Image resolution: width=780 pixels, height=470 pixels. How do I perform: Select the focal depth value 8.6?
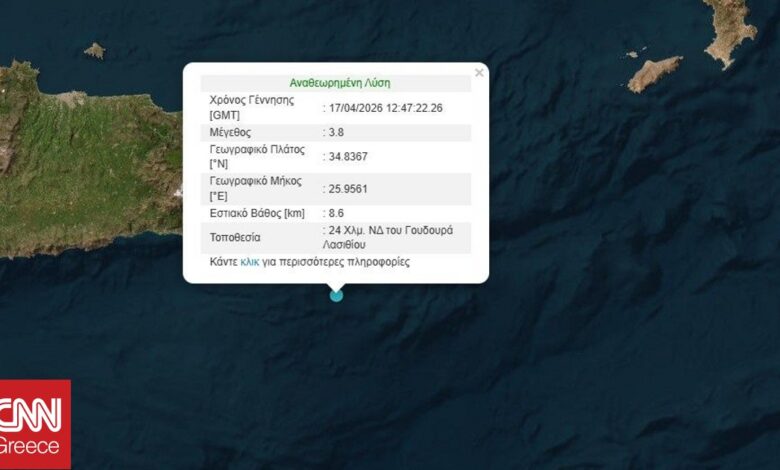(x=336, y=213)
